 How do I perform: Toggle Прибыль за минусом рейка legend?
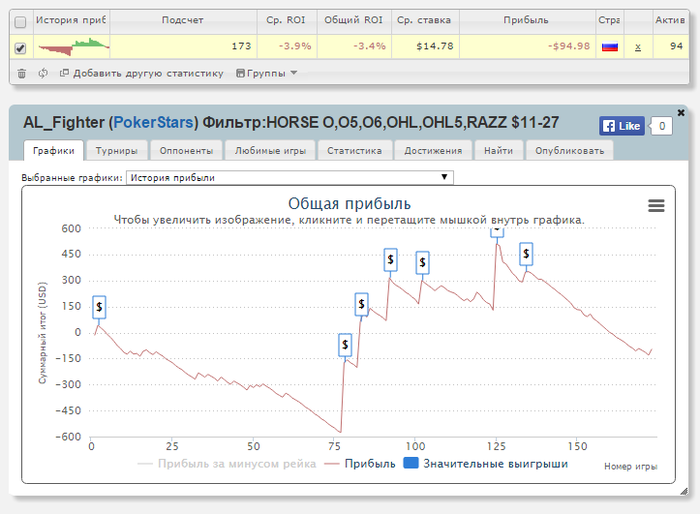click(227, 464)
